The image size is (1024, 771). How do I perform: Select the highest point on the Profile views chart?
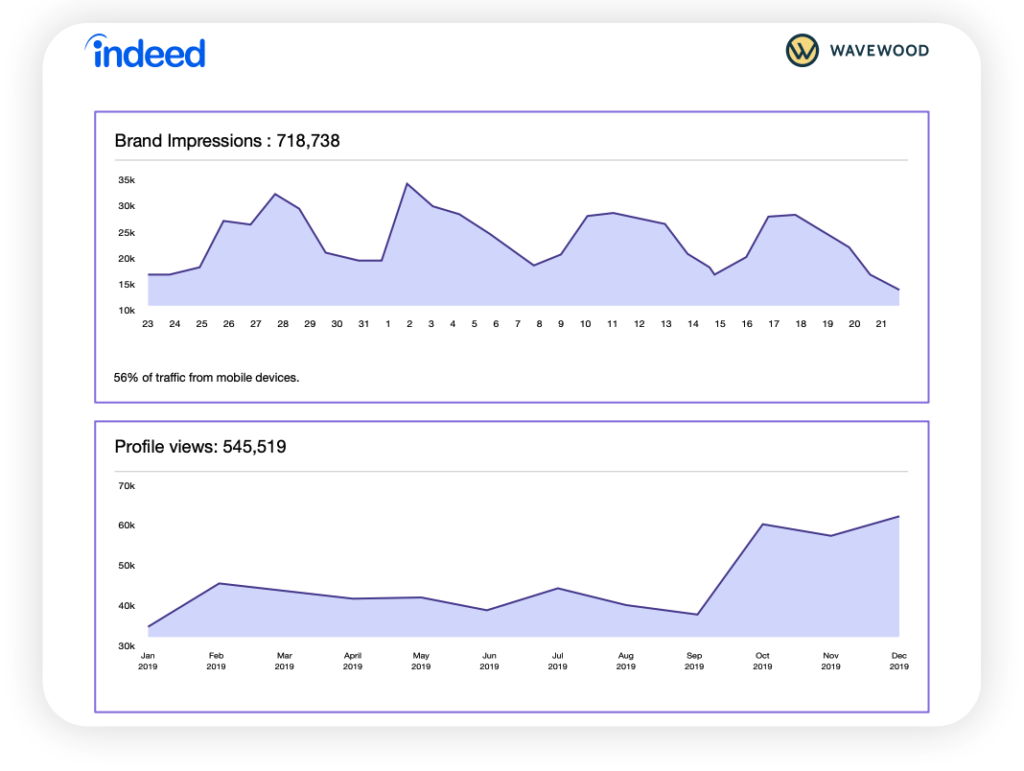[x=899, y=517]
